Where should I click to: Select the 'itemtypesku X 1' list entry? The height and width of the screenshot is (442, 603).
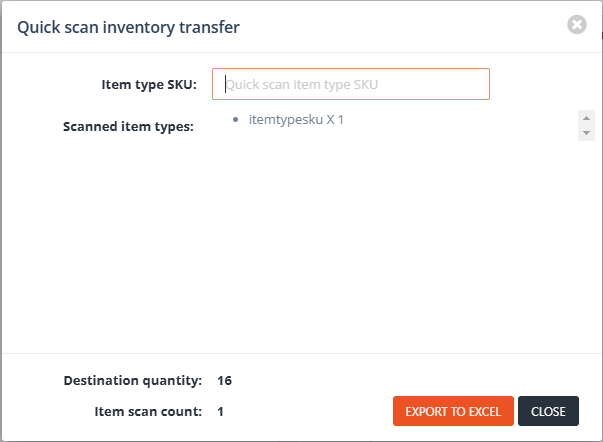click(x=296, y=120)
